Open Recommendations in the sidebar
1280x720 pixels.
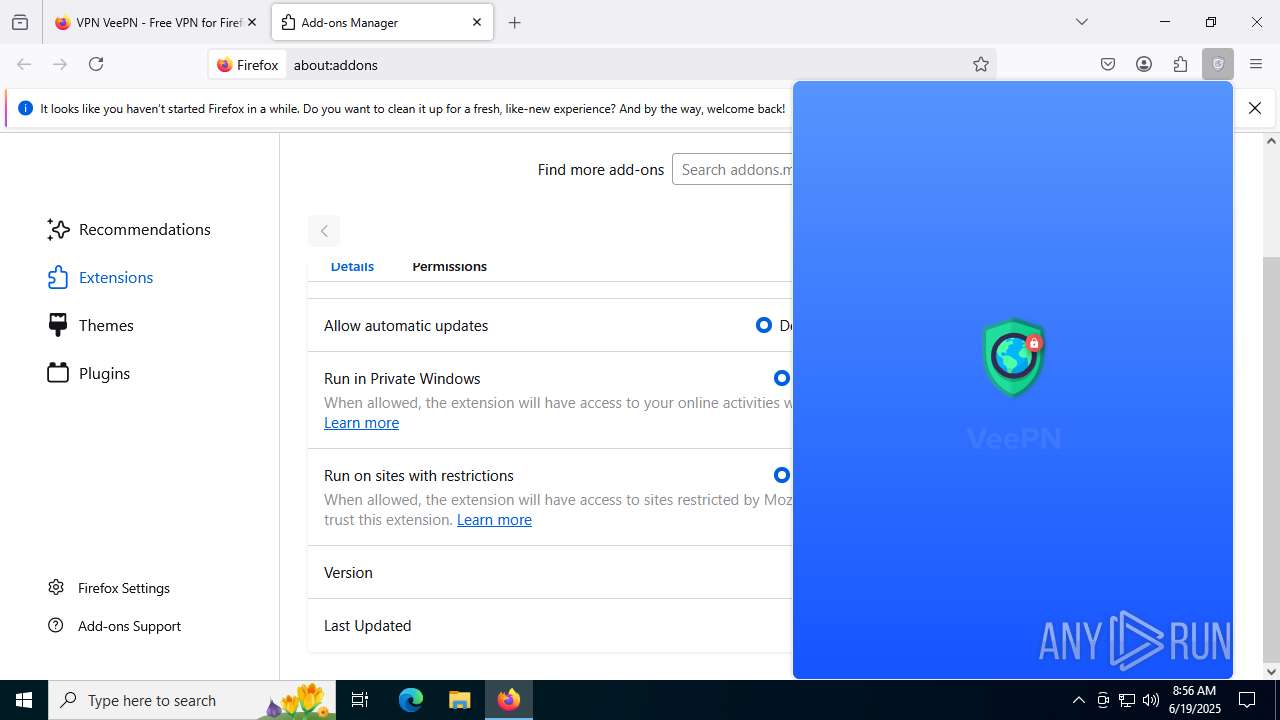coord(129,229)
